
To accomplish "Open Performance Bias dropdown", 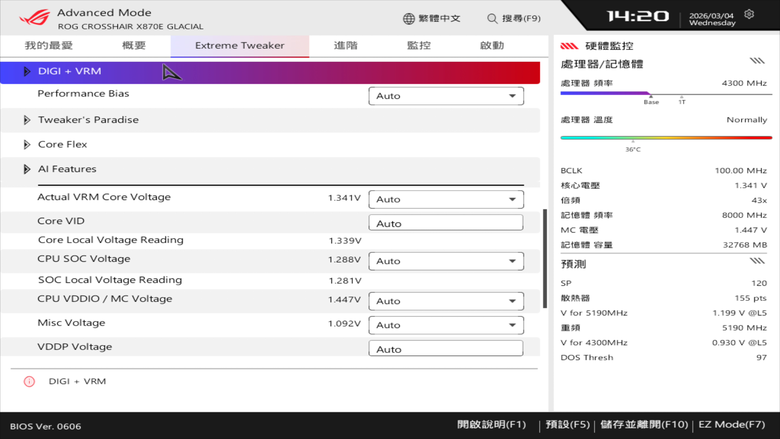I will point(446,96).
